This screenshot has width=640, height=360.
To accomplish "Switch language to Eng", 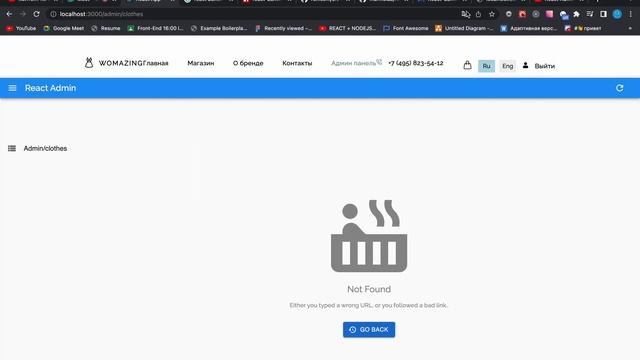I will point(507,66).
